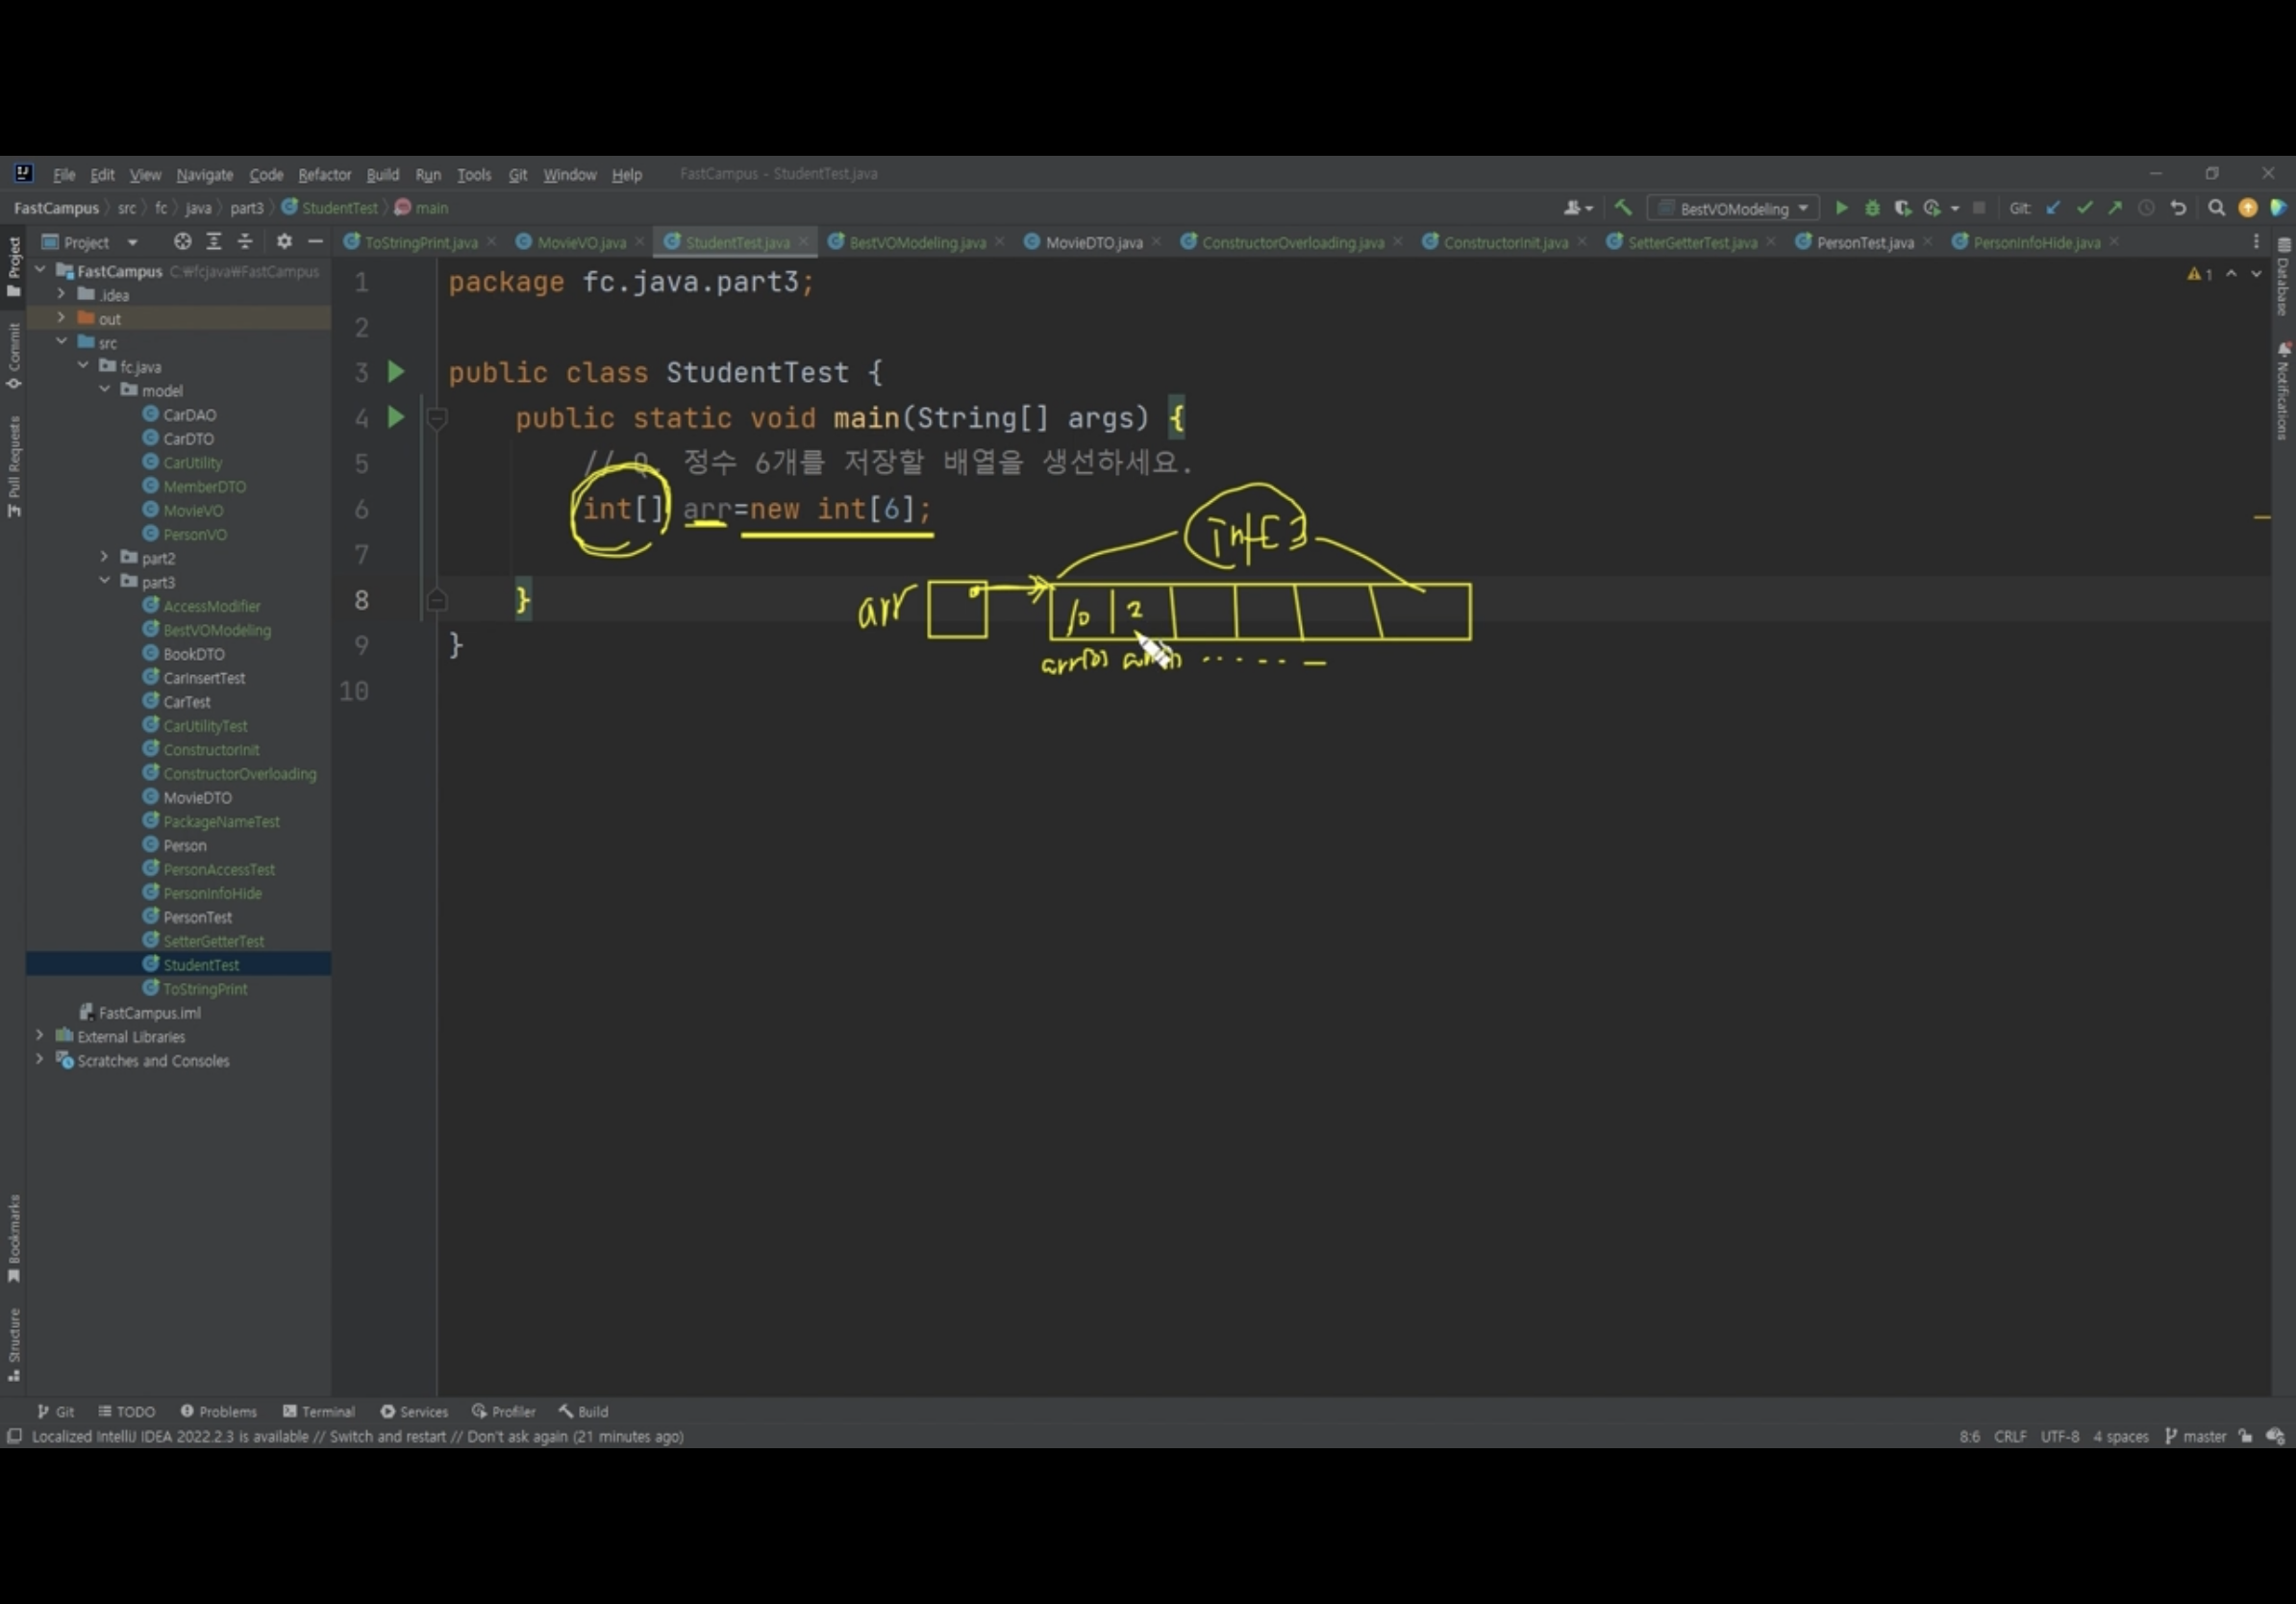Screen dimensions: 2296x1604
Task: Start debugging with the bug icon
Action: [1872, 208]
